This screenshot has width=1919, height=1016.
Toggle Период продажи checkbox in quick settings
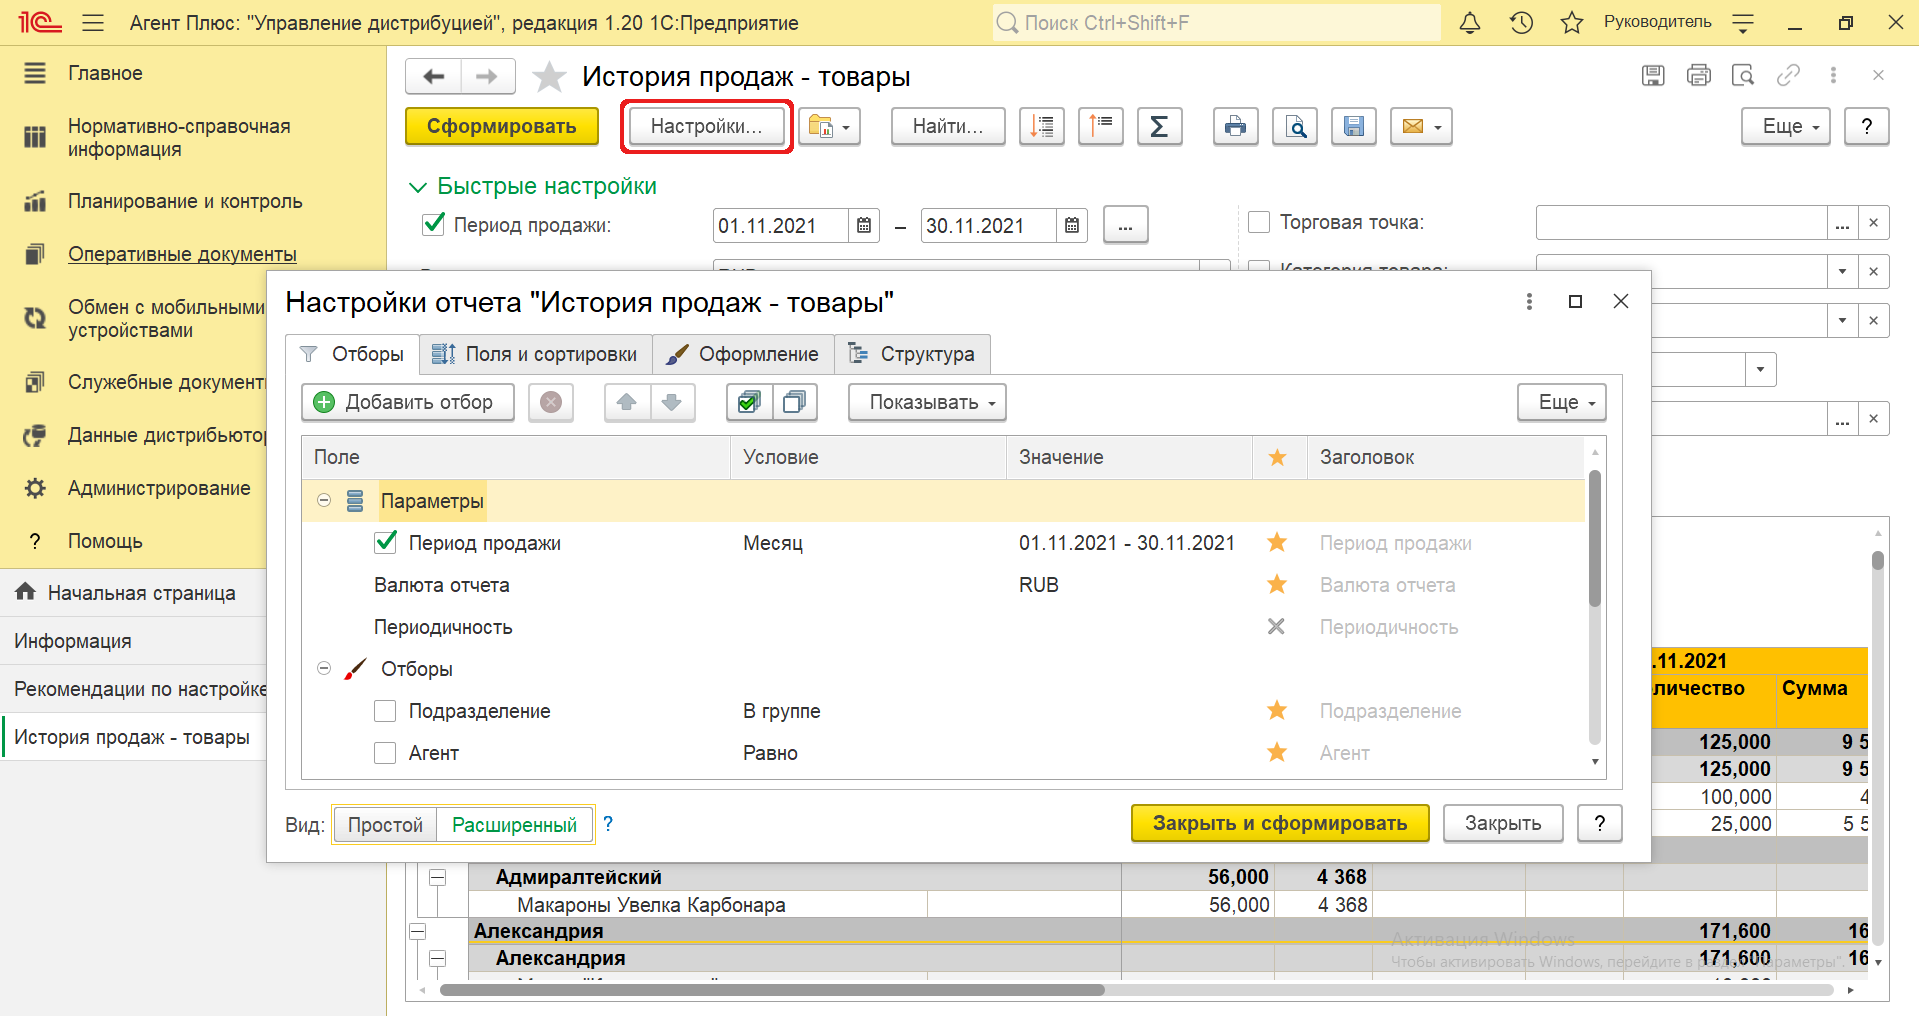click(433, 224)
